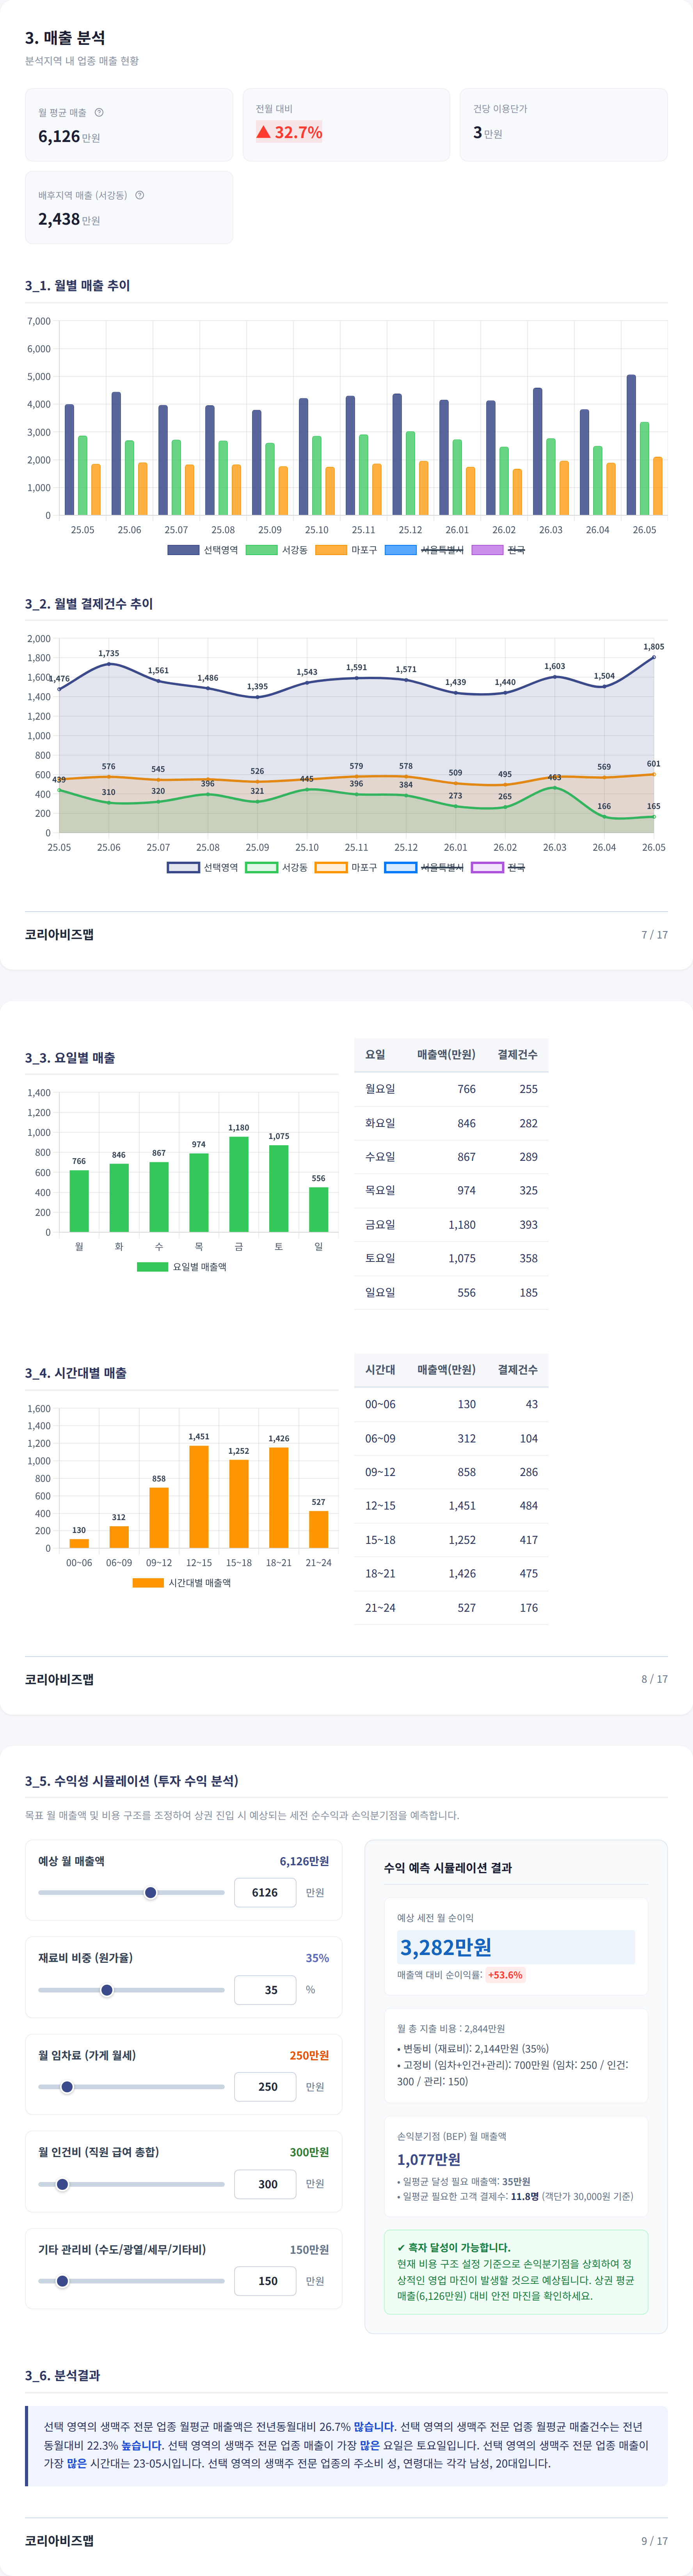
Task: Adjust the 월 인건비 (직원 급여 총합) slider
Action: coord(131,2184)
